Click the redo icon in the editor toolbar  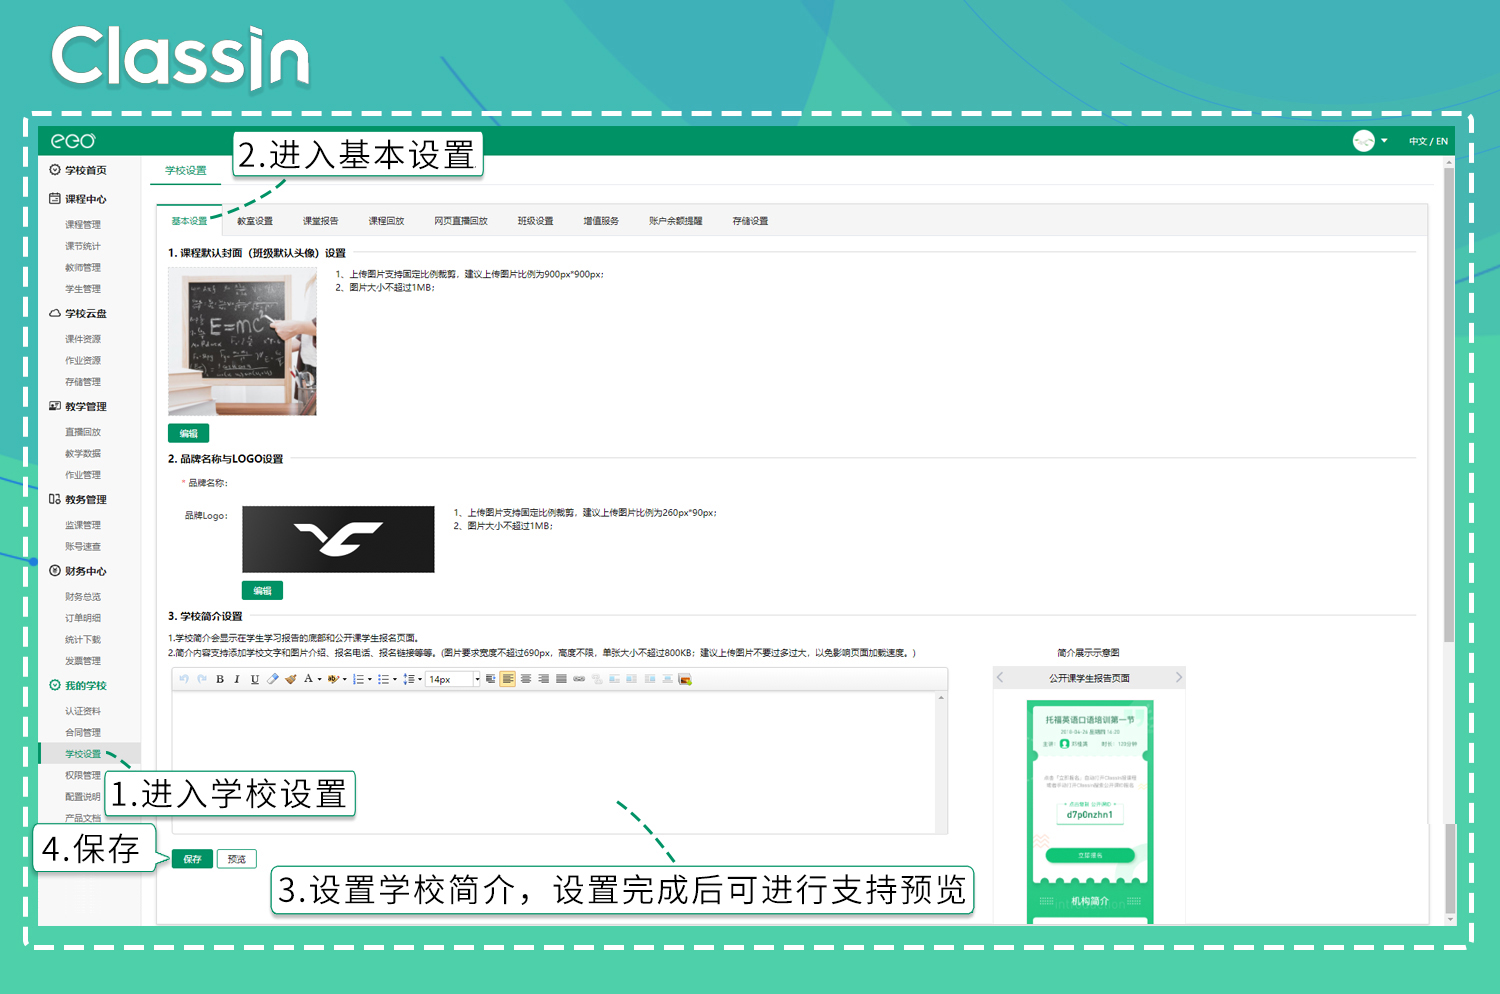202,679
